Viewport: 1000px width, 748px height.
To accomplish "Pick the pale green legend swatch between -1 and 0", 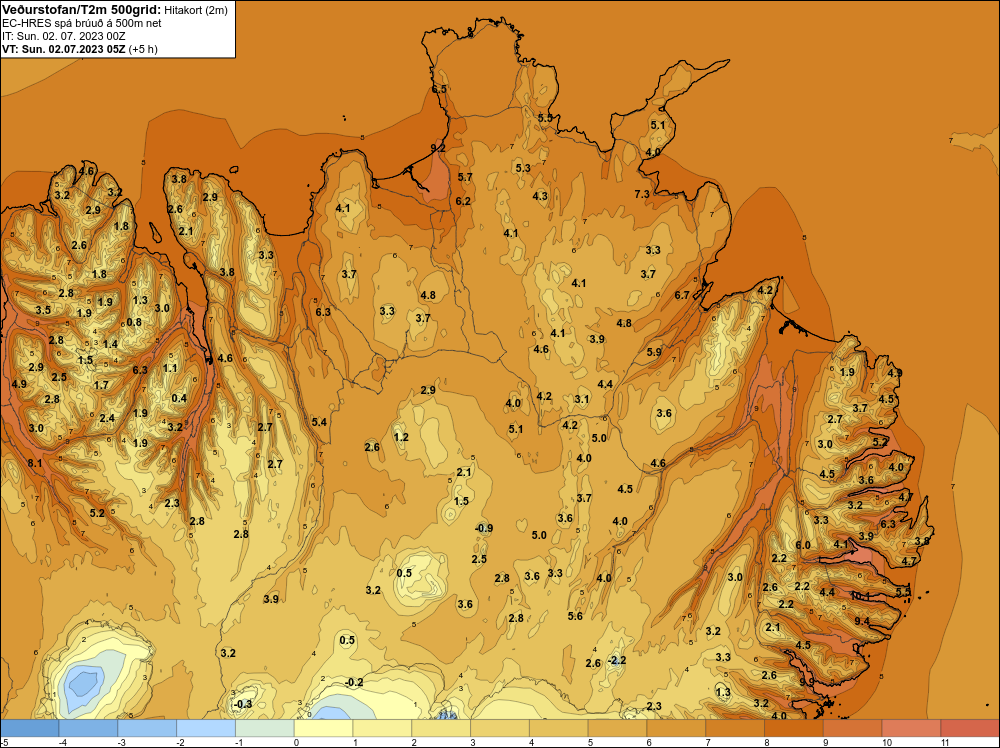I will (265, 728).
